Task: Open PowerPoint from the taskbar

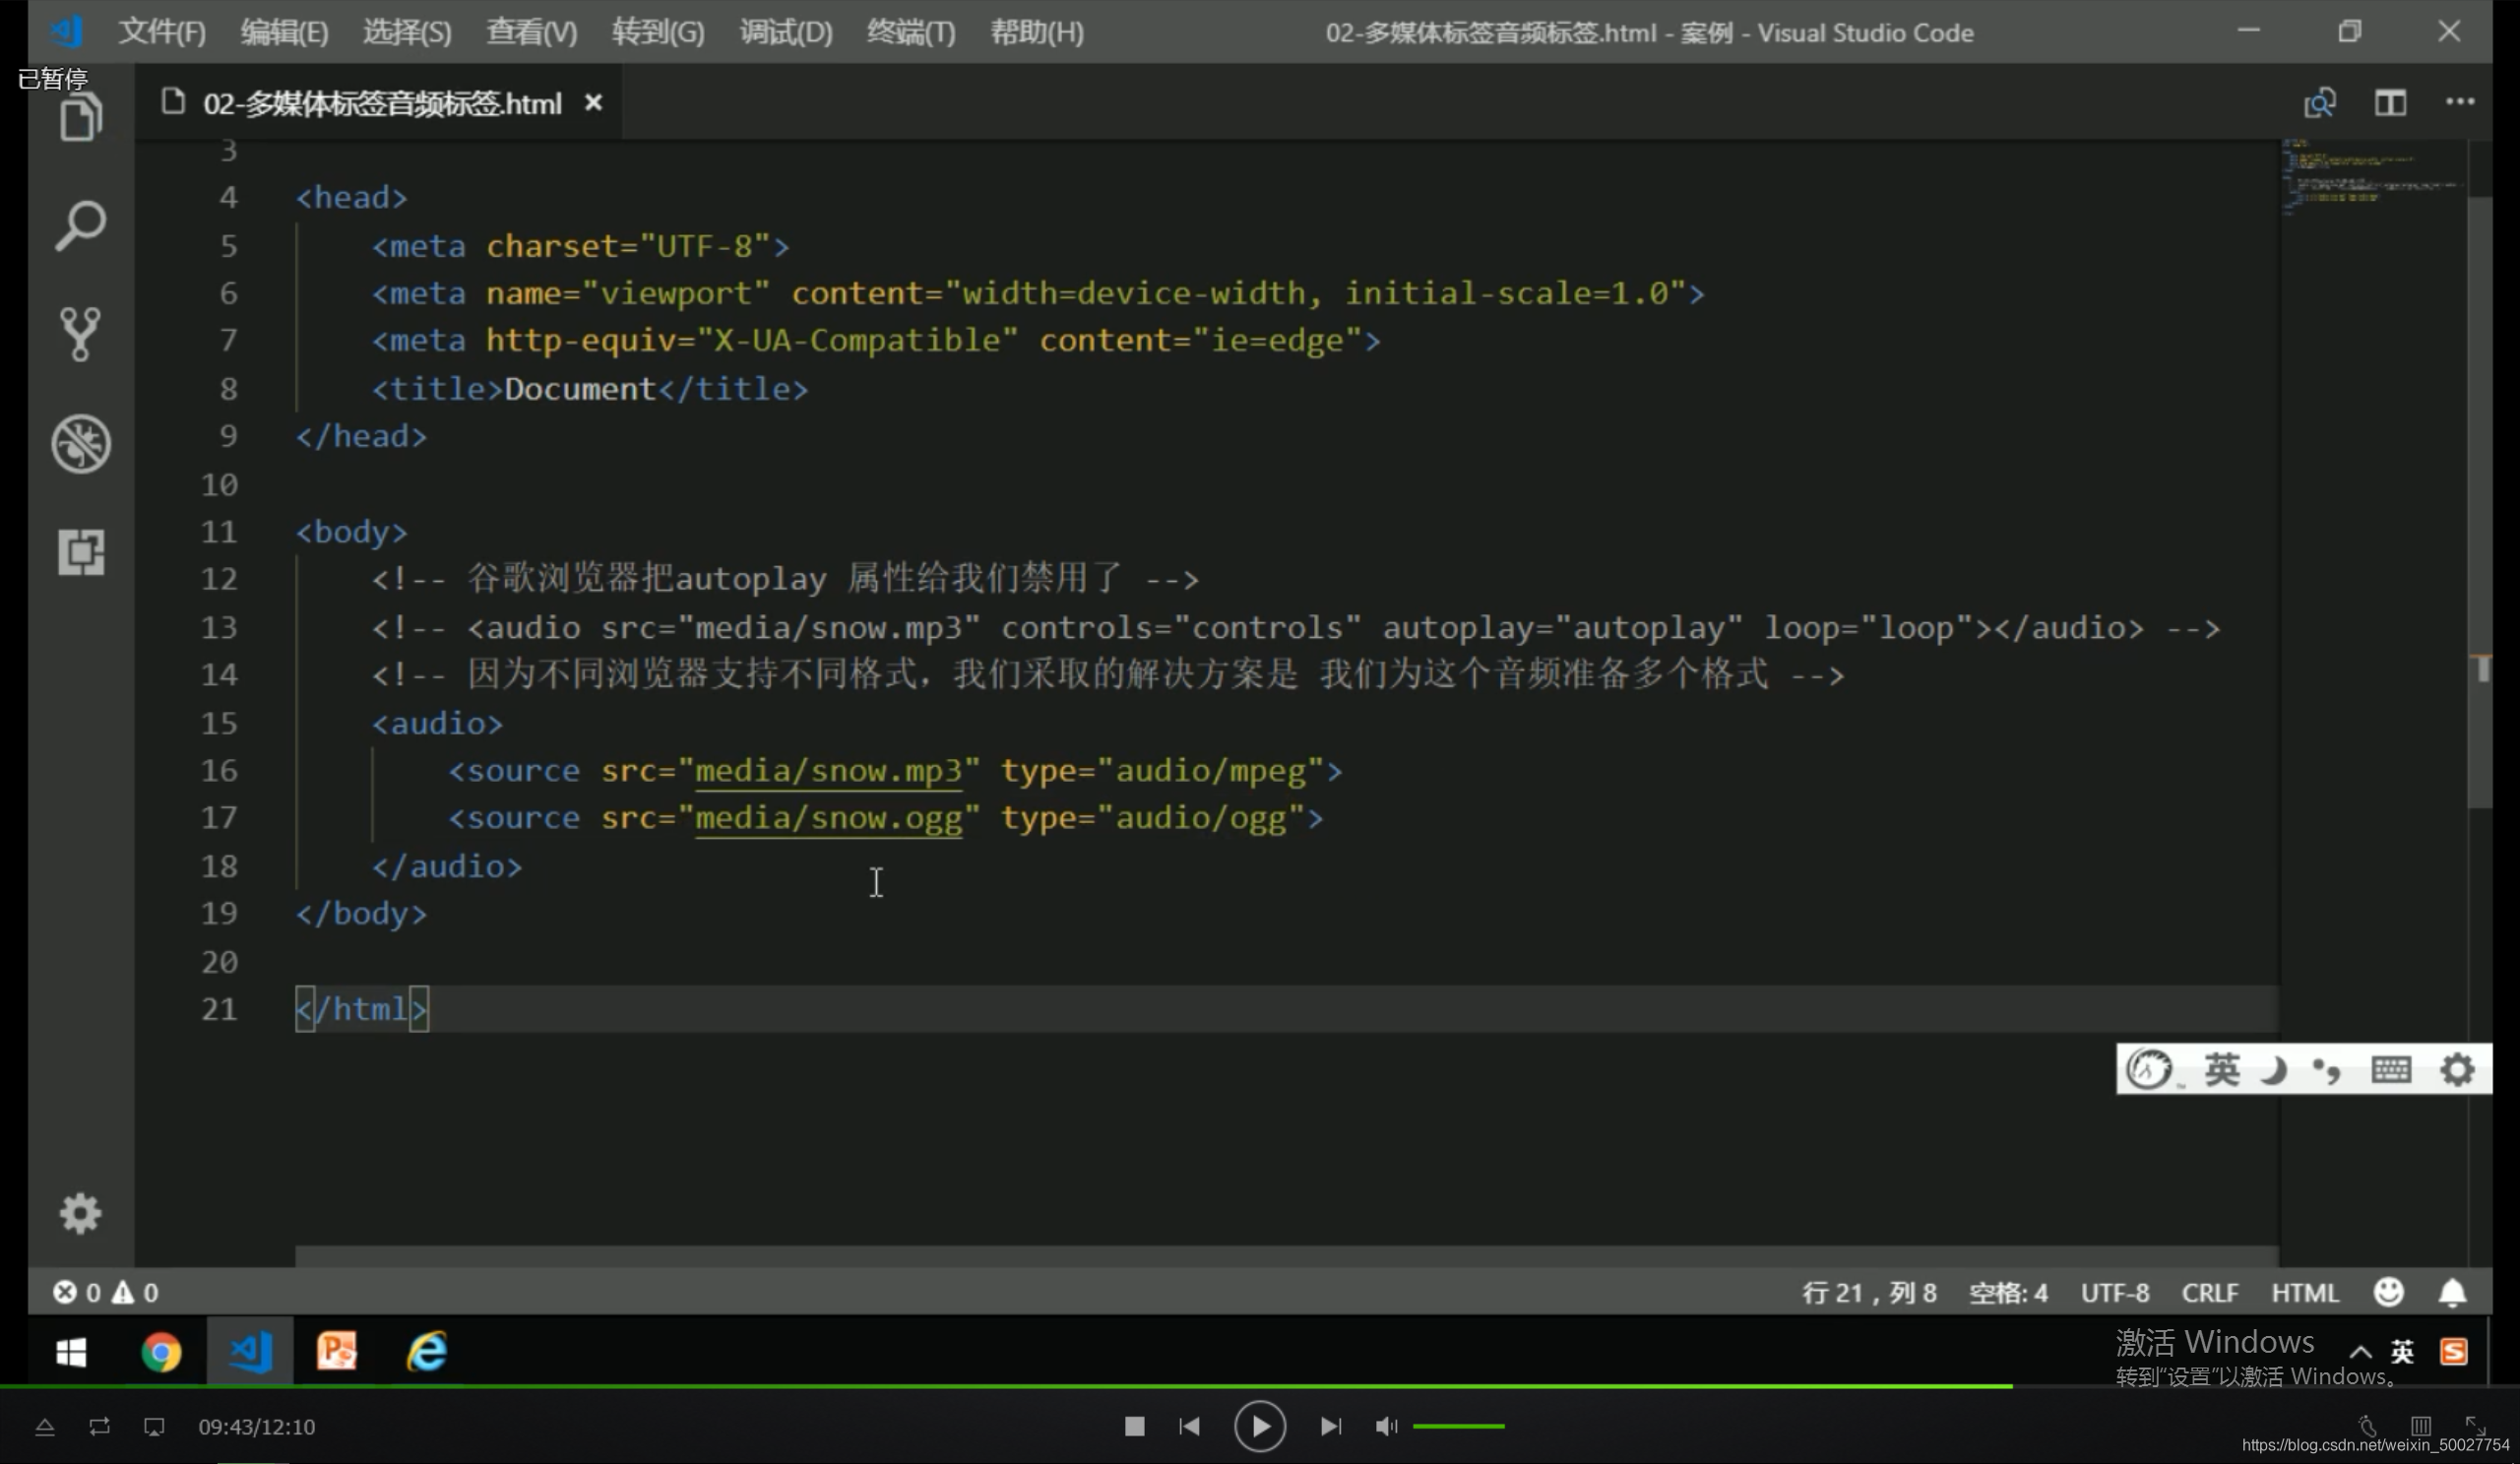Action: pyautogui.click(x=337, y=1352)
